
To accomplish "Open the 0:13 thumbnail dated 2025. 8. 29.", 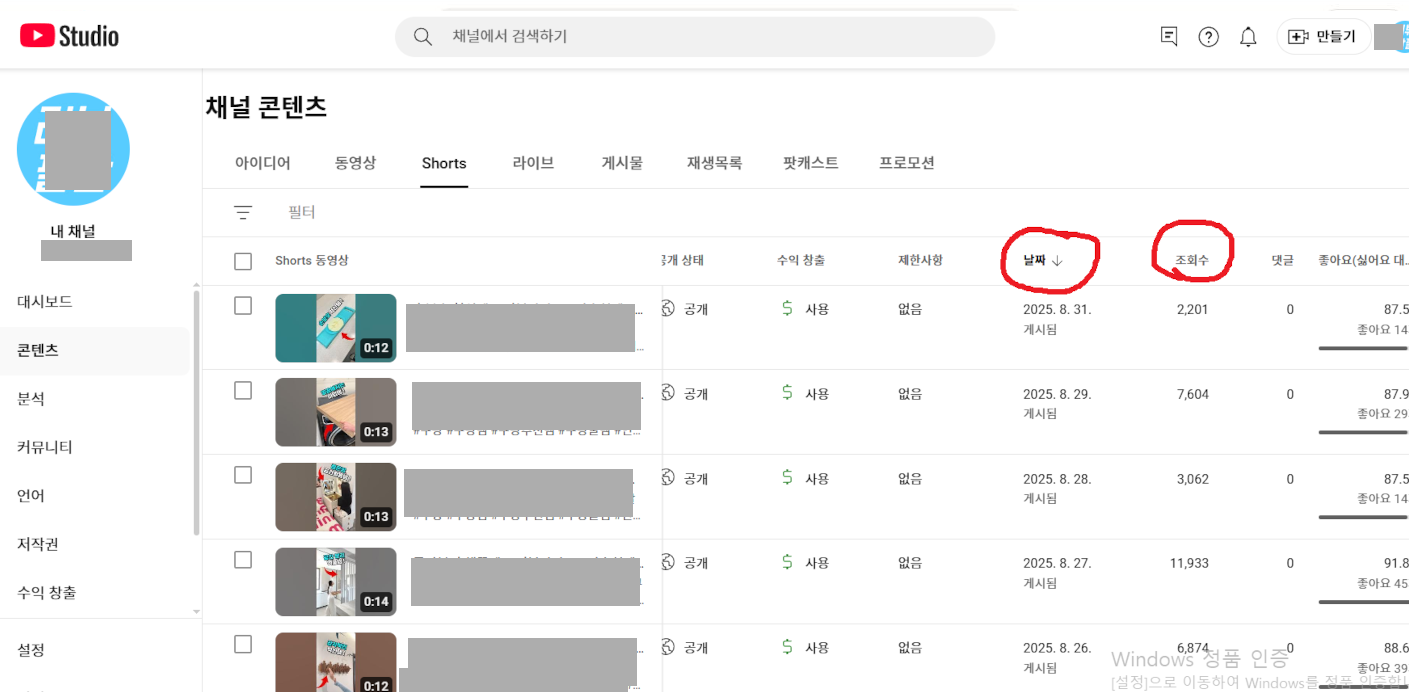I will (336, 412).
